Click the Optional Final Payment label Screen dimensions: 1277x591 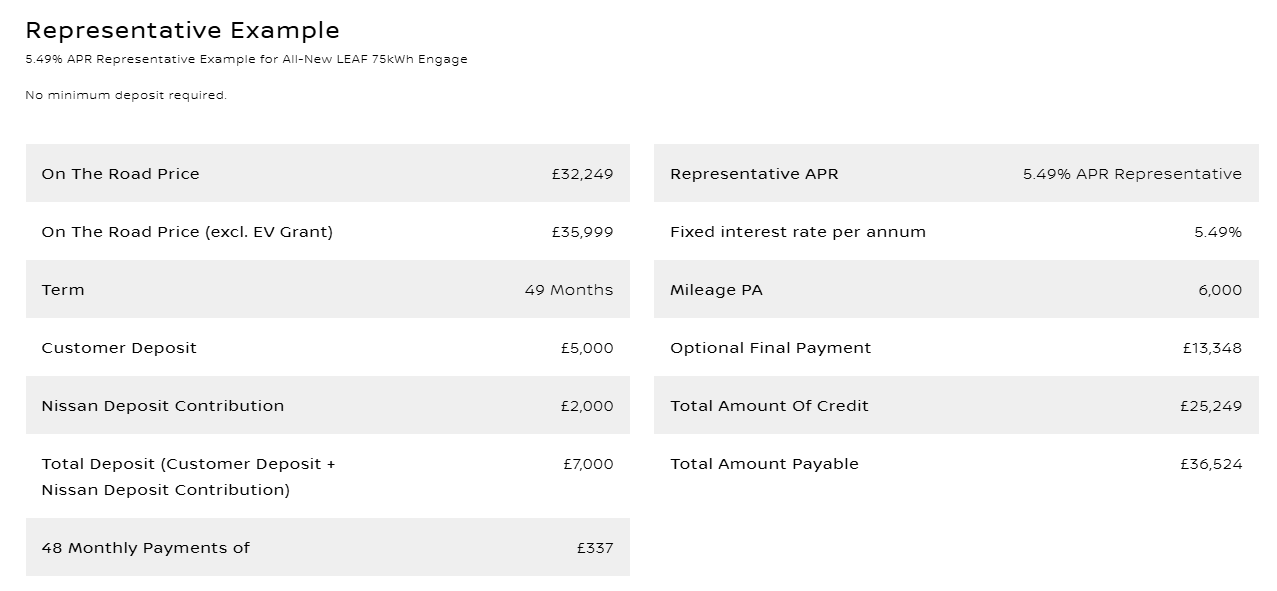click(x=771, y=348)
